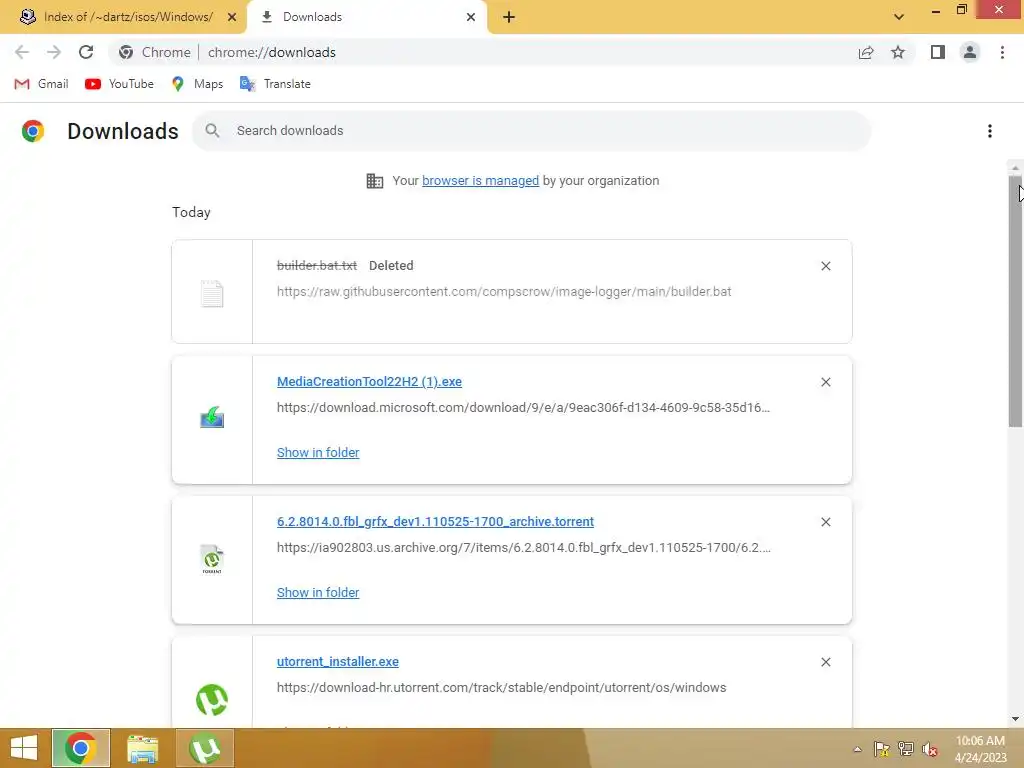
Task: Show MediaCreationTool22H2 in folder
Action: click(318, 453)
